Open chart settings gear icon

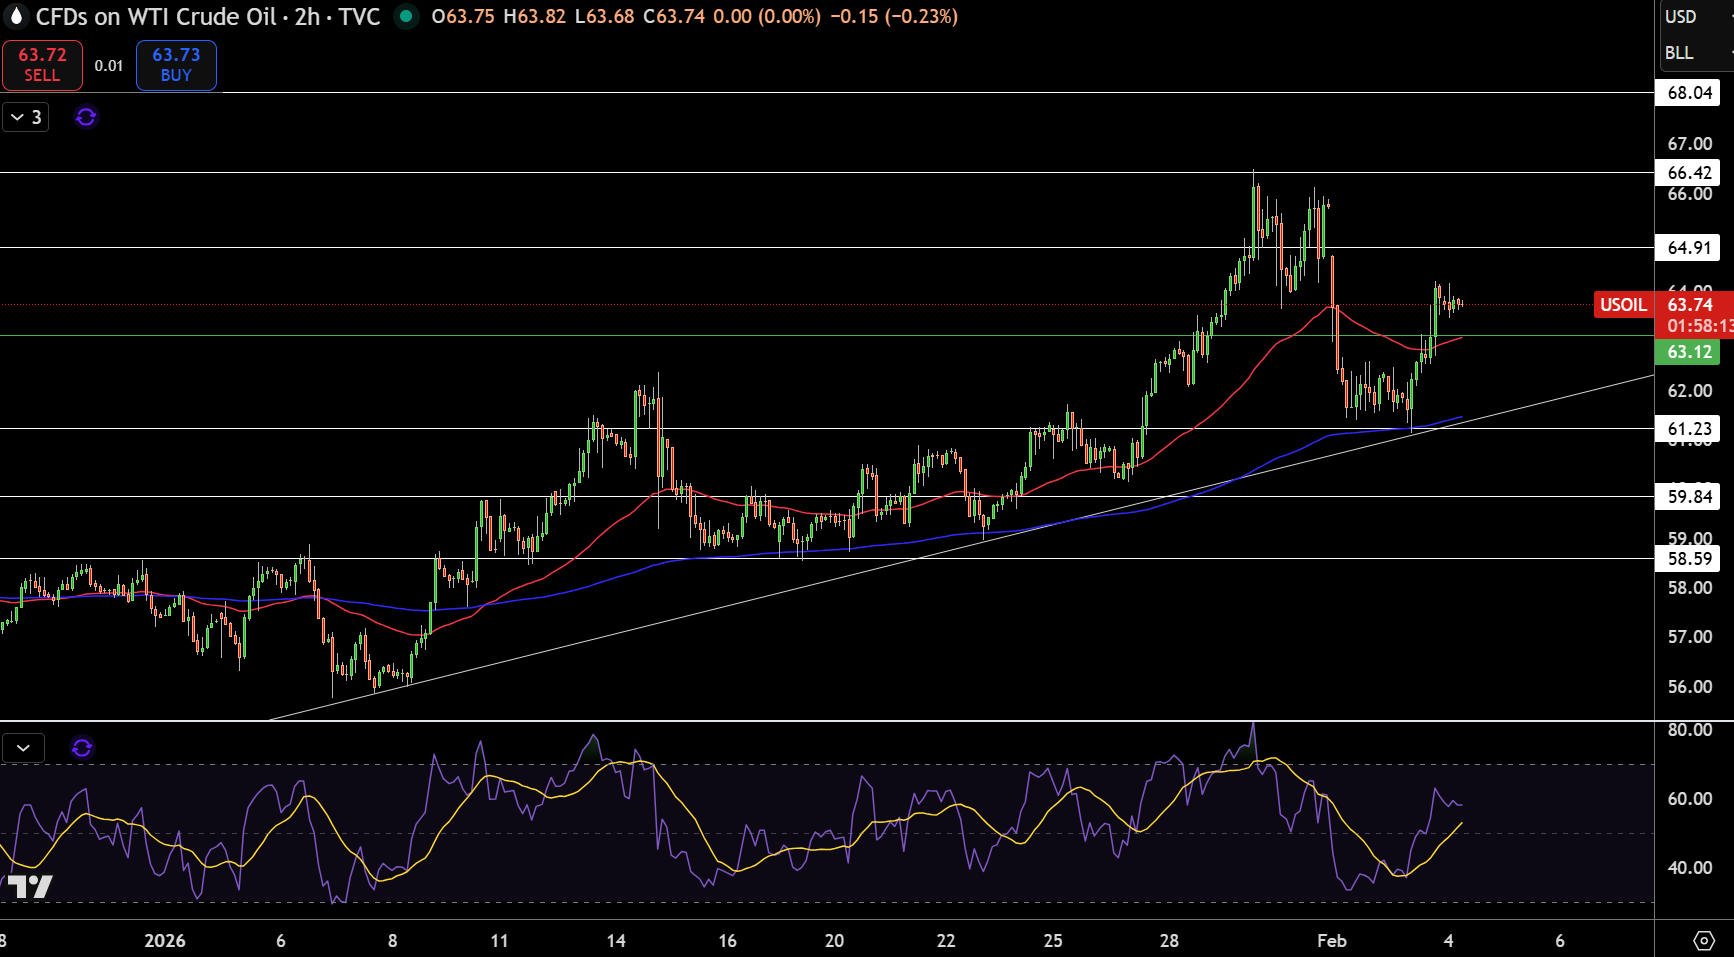point(1704,941)
